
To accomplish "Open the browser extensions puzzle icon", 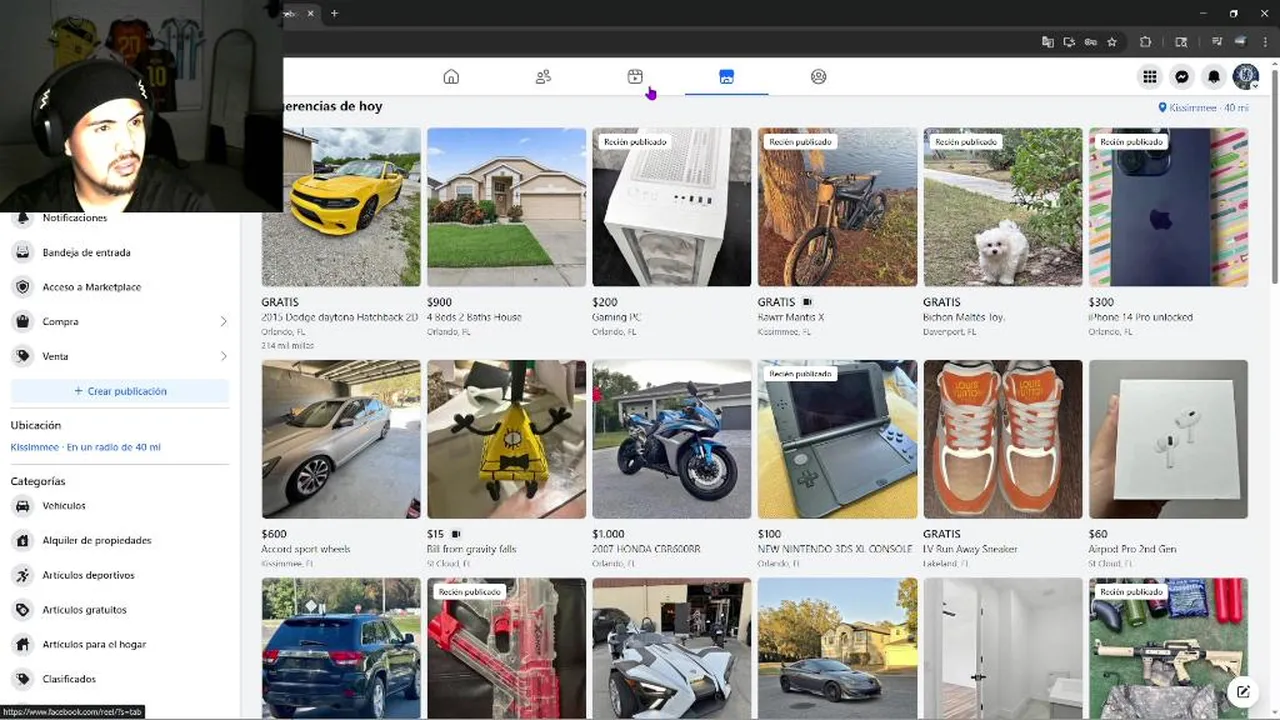I will pos(1146,42).
